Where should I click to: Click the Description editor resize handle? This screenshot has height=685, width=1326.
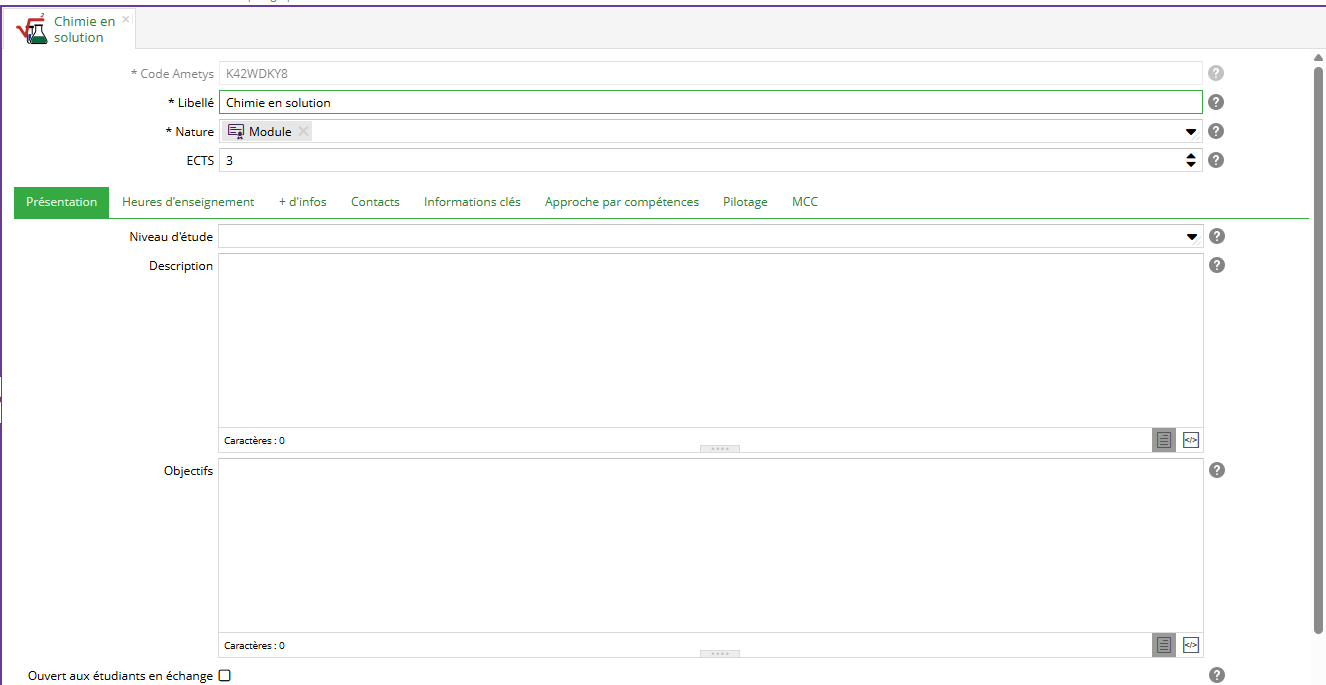719,449
